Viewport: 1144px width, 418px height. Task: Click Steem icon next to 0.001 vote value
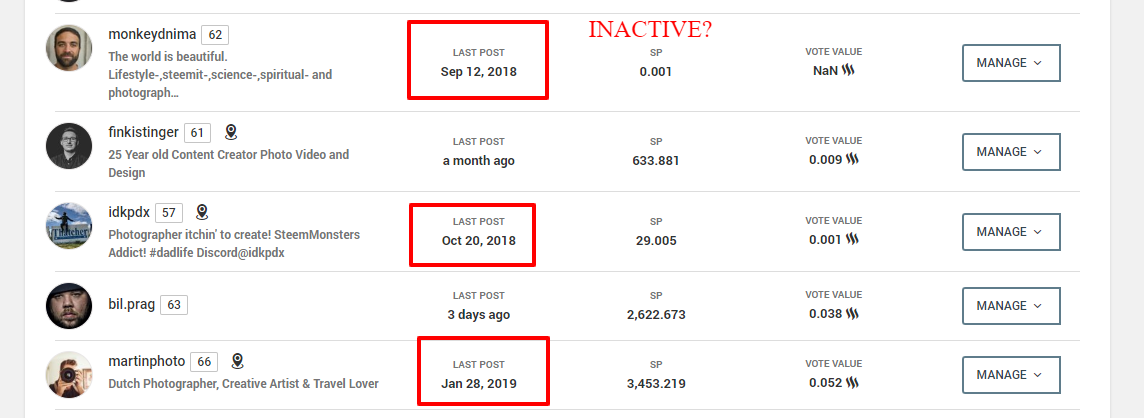[x=853, y=240]
